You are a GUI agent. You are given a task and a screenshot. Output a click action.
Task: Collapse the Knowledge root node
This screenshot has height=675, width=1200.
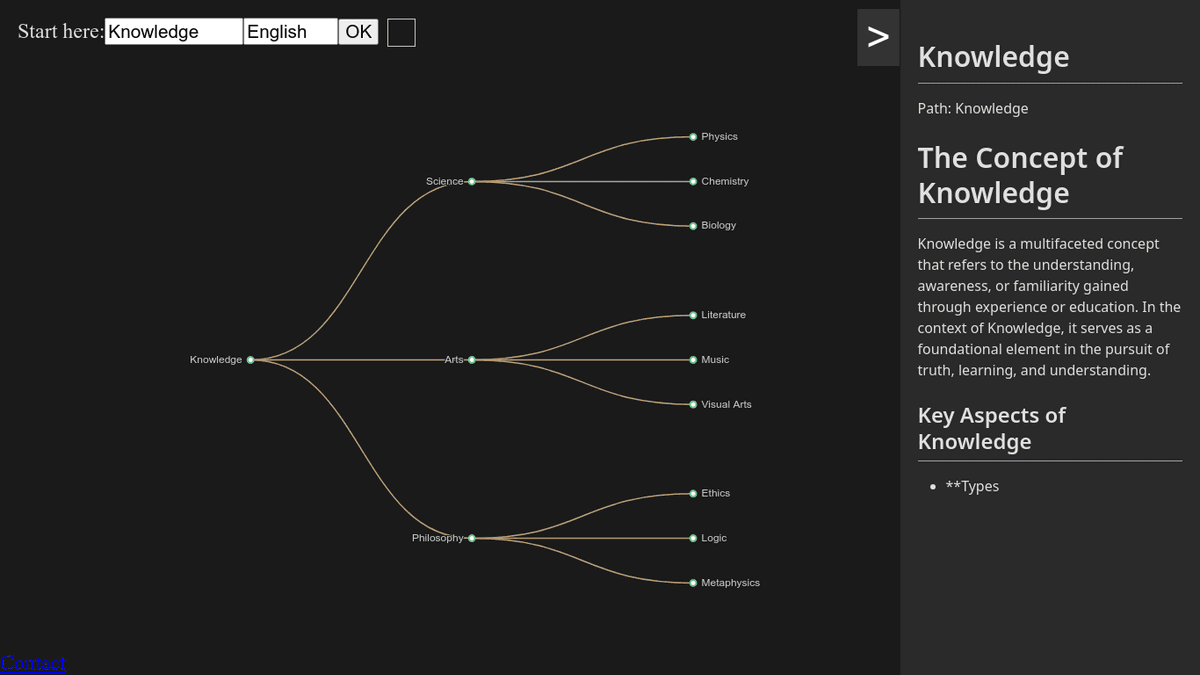(x=250, y=360)
